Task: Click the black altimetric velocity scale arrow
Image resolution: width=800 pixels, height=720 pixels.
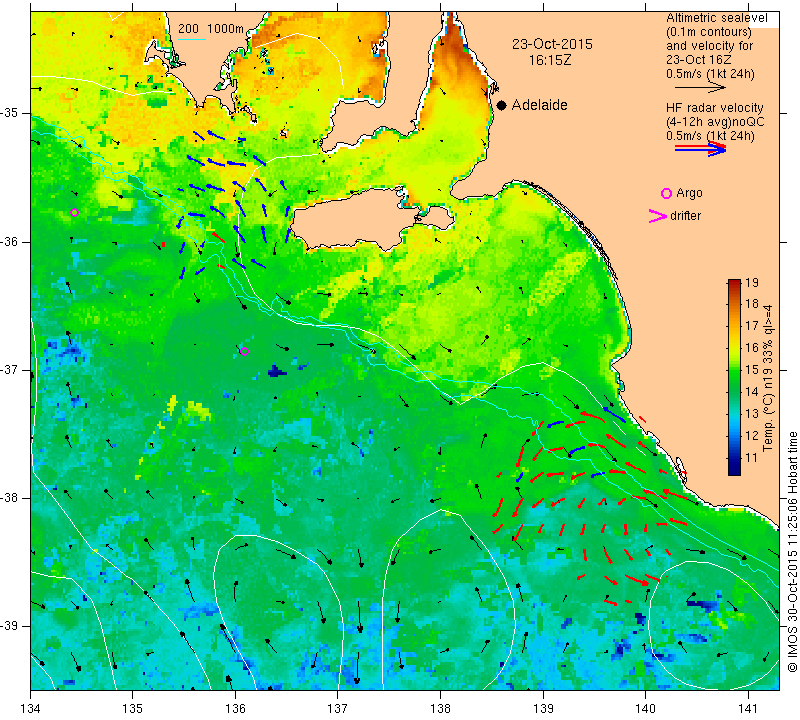Action: [x=700, y=88]
